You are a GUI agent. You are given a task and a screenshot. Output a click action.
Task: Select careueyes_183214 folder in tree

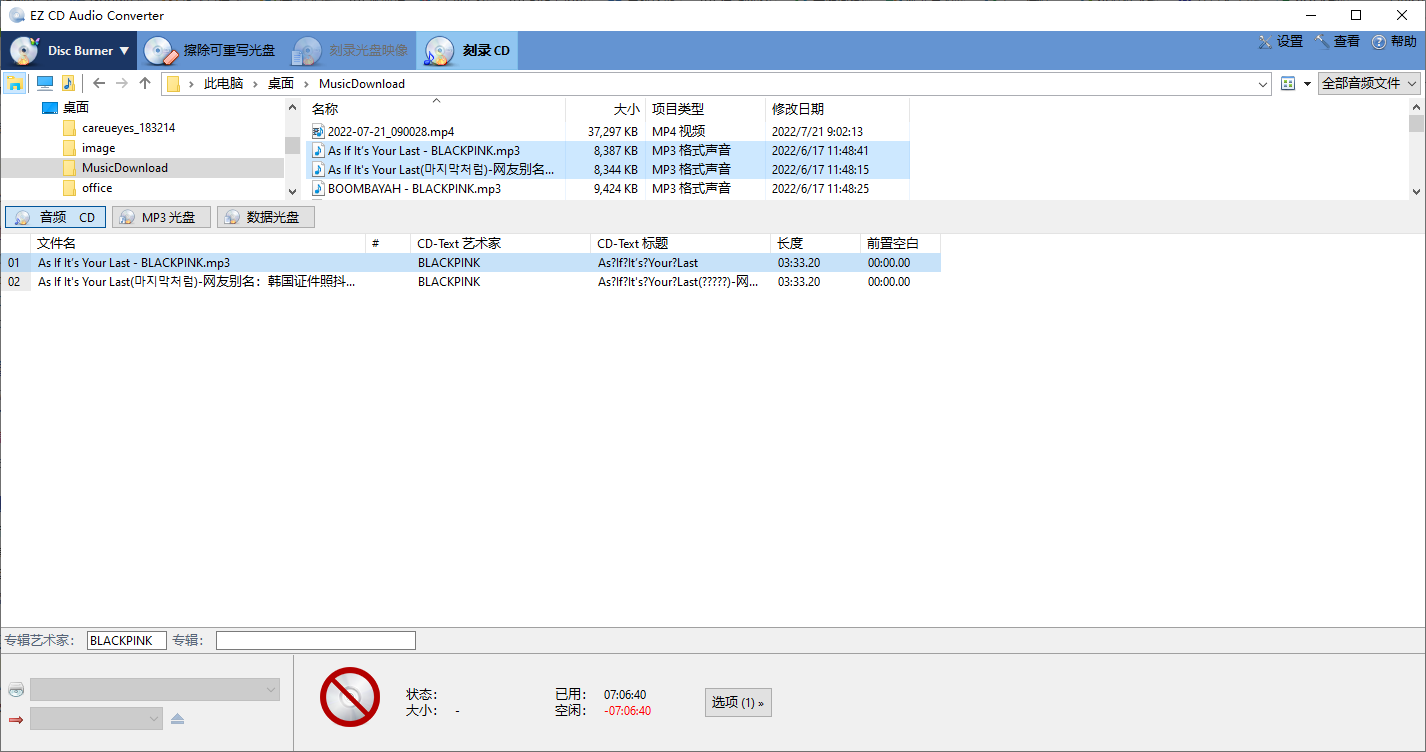pos(129,128)
